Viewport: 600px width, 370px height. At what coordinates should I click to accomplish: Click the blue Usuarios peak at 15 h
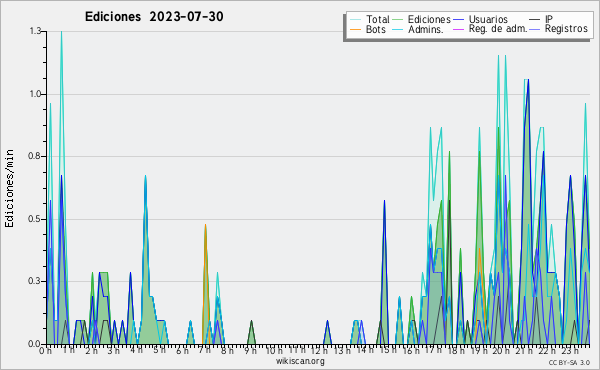point(385,201)
